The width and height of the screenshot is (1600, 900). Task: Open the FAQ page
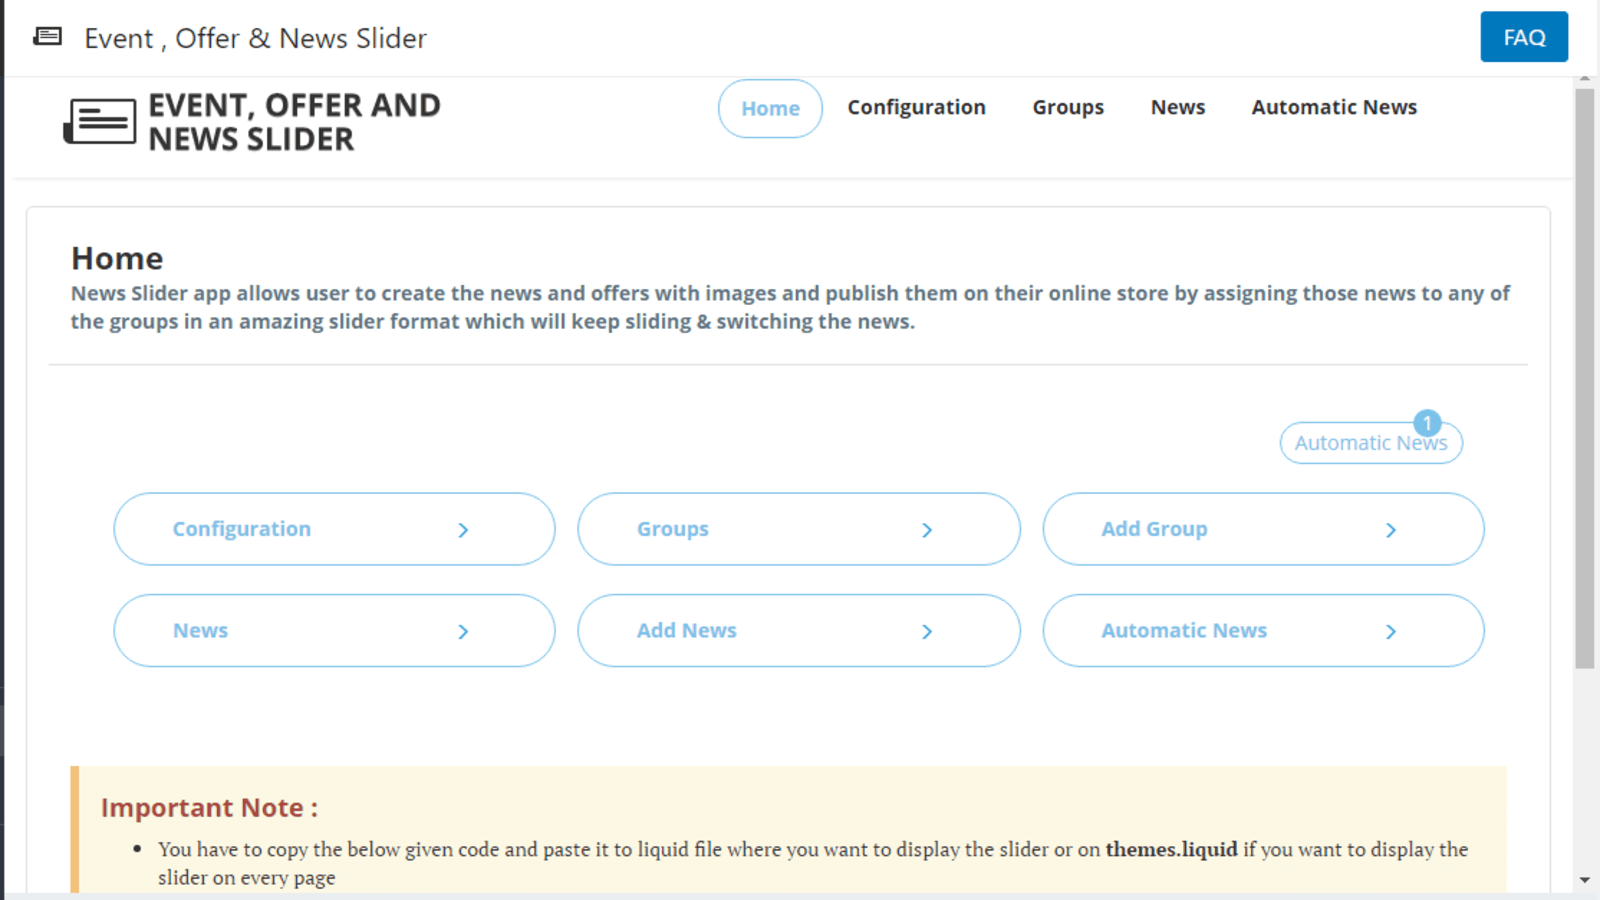[x=1523, y=37]
